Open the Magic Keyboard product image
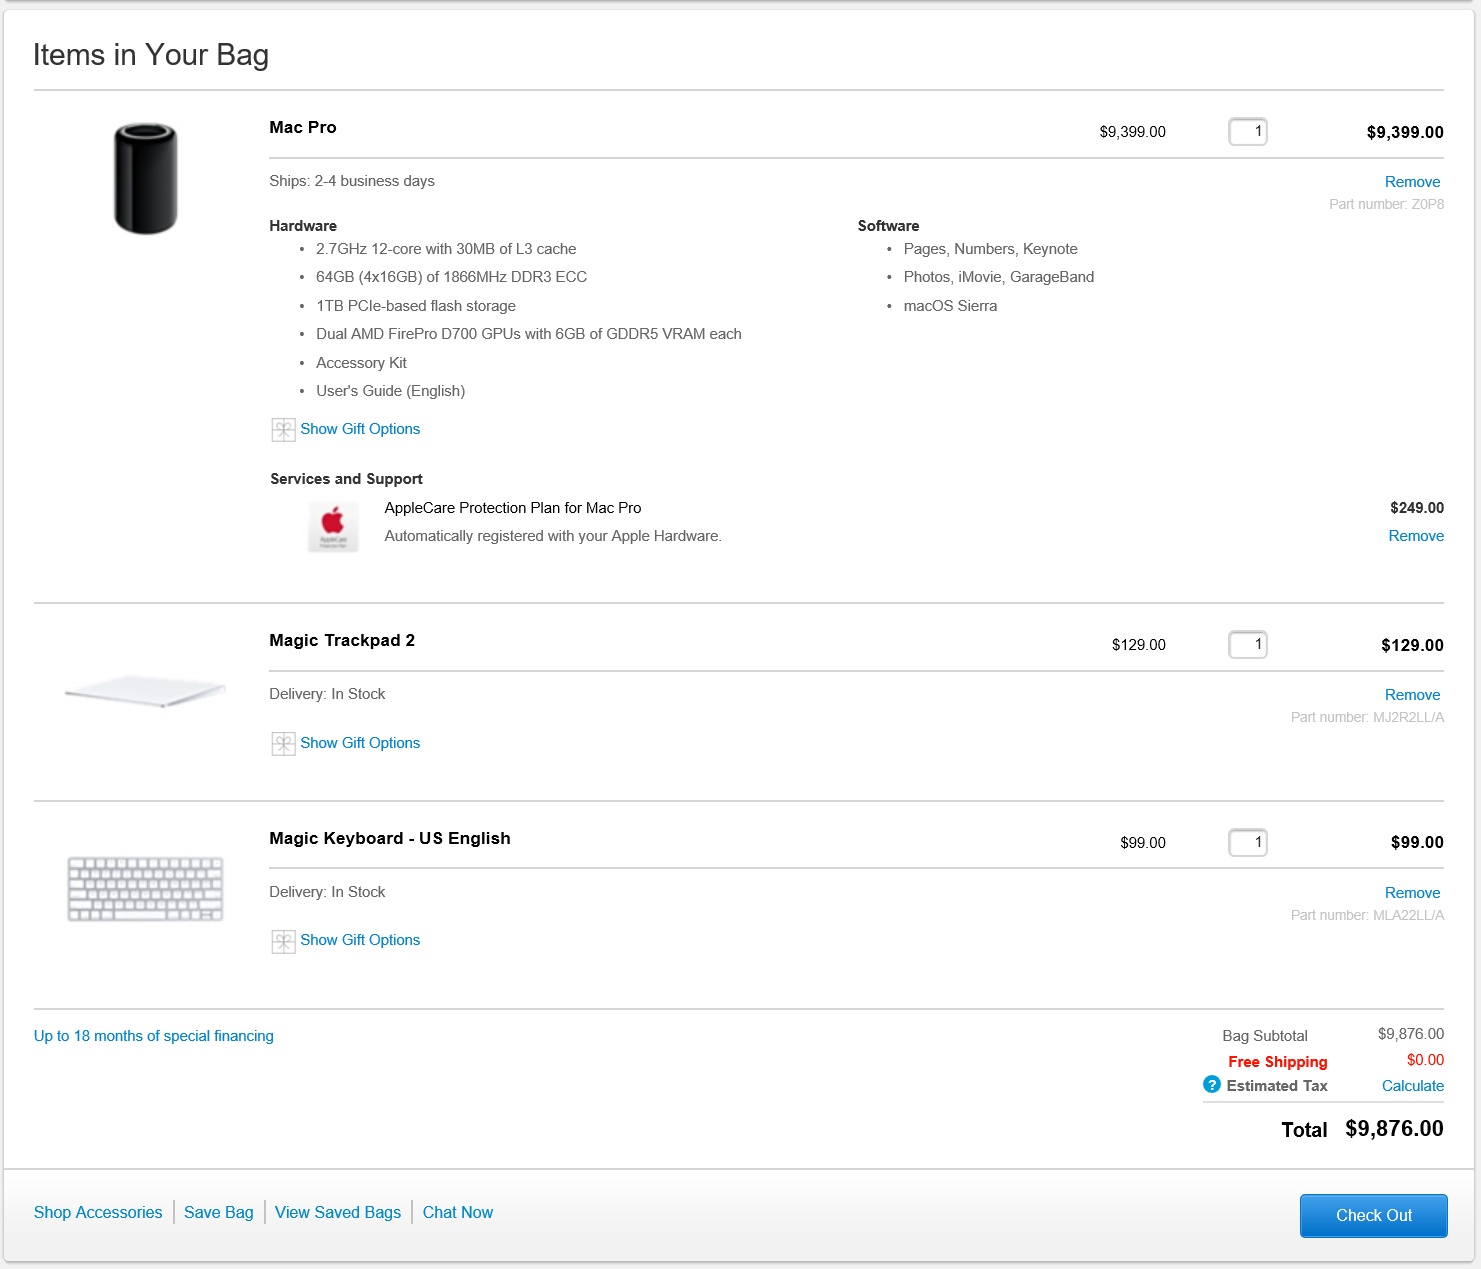The height and width of the screenshot is (1269, 1481). click(146, 889)
